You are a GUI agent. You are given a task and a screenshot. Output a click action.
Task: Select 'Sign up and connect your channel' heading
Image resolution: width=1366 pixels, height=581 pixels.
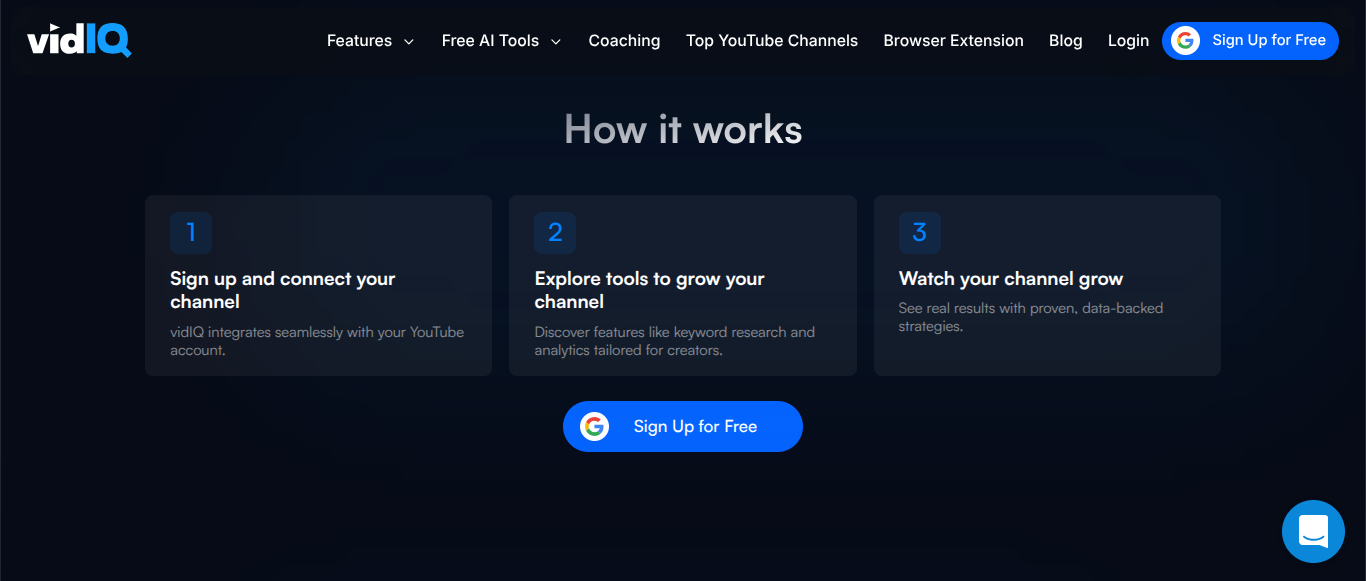click(283, 290)
